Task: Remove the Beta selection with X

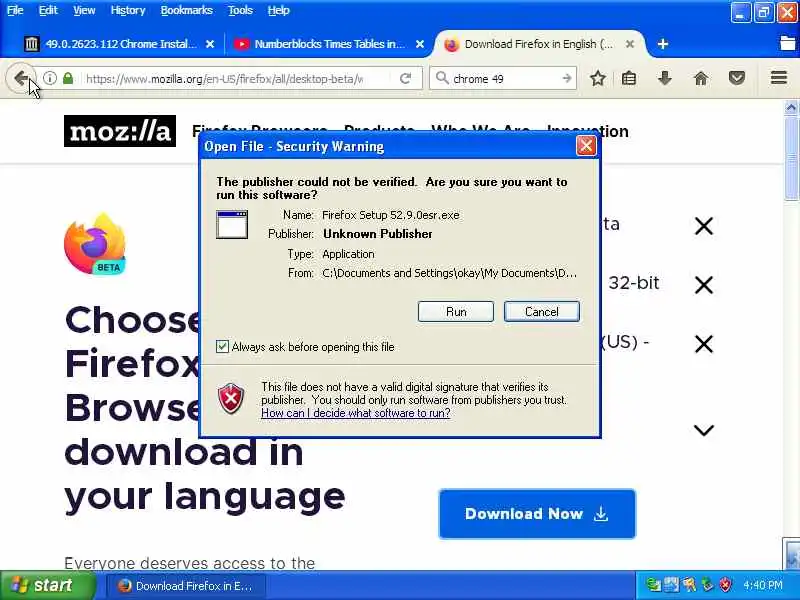Action: (704, 226)
